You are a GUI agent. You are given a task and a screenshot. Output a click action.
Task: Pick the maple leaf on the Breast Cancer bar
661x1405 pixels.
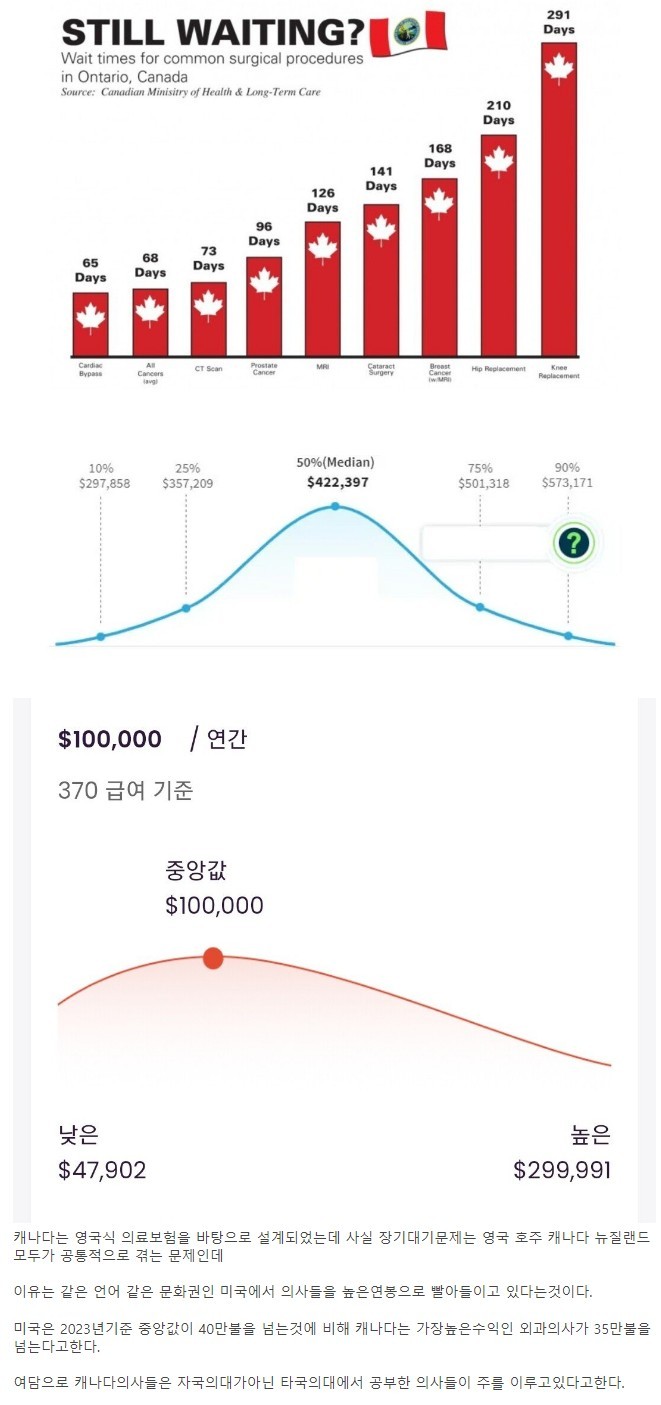(438, 203)
